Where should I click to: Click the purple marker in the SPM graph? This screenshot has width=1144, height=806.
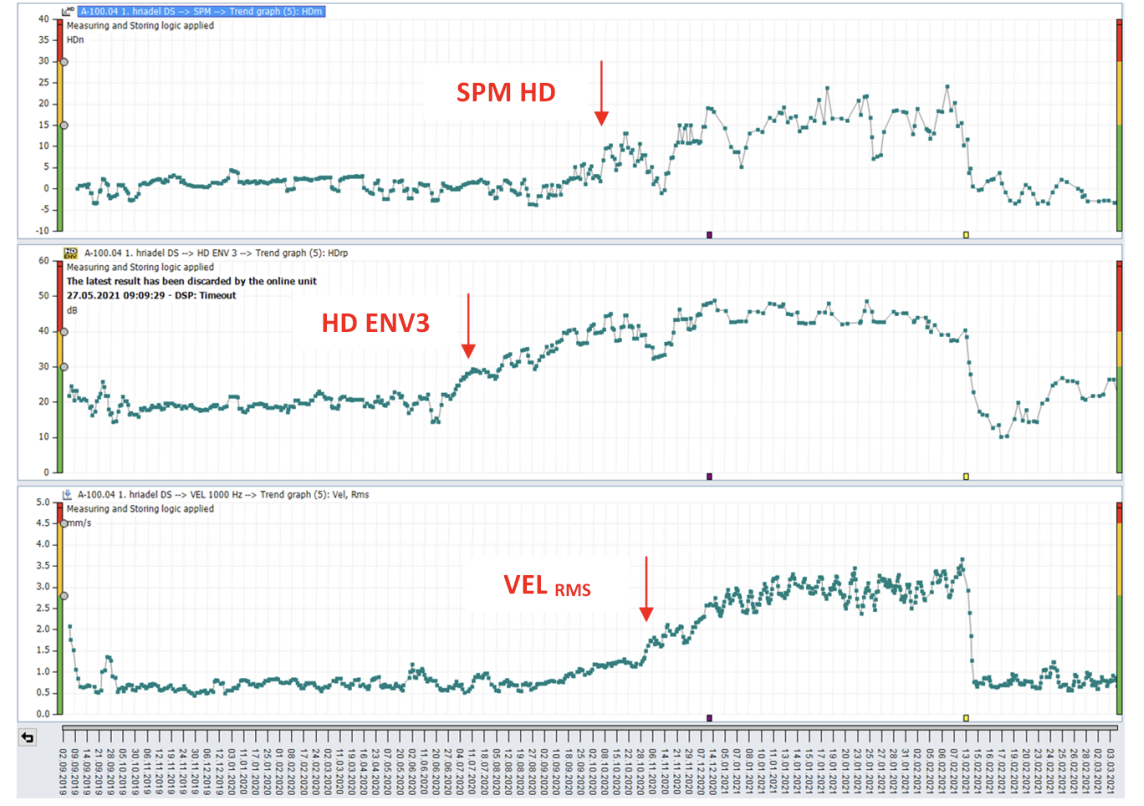point(709,235)
